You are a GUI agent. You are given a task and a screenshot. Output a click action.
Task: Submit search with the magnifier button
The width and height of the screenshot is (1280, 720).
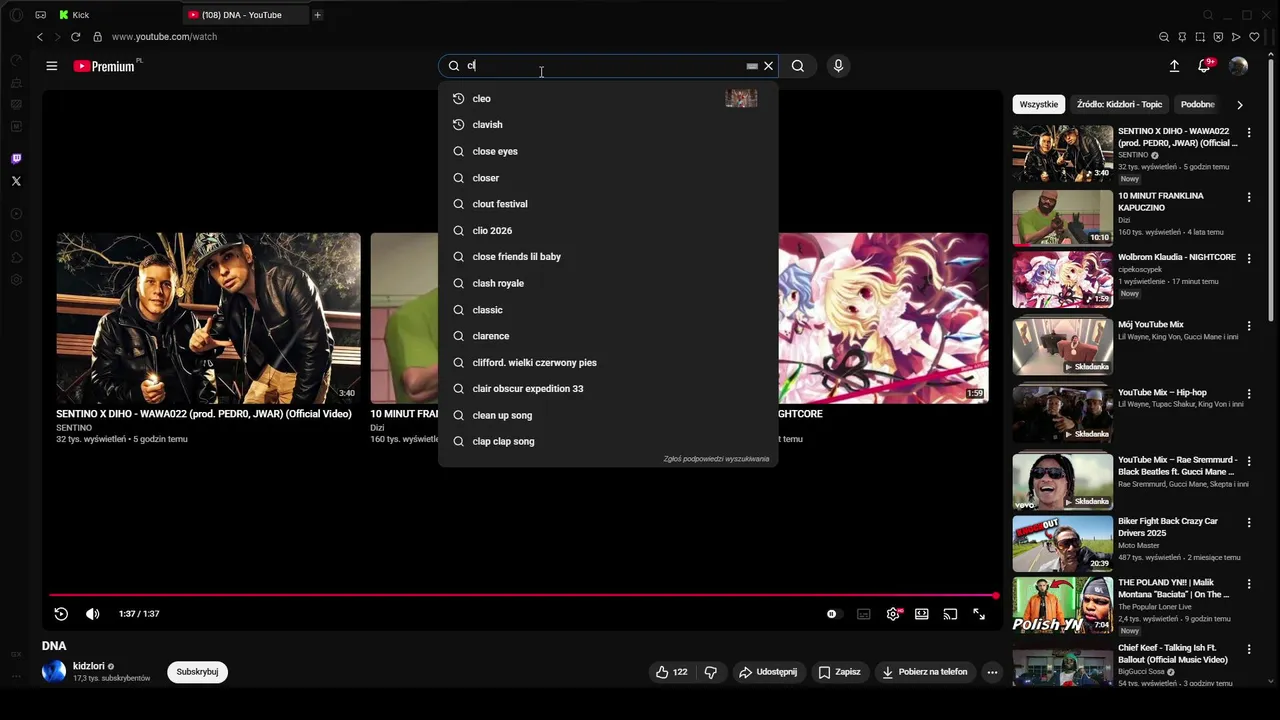(798, 66)
